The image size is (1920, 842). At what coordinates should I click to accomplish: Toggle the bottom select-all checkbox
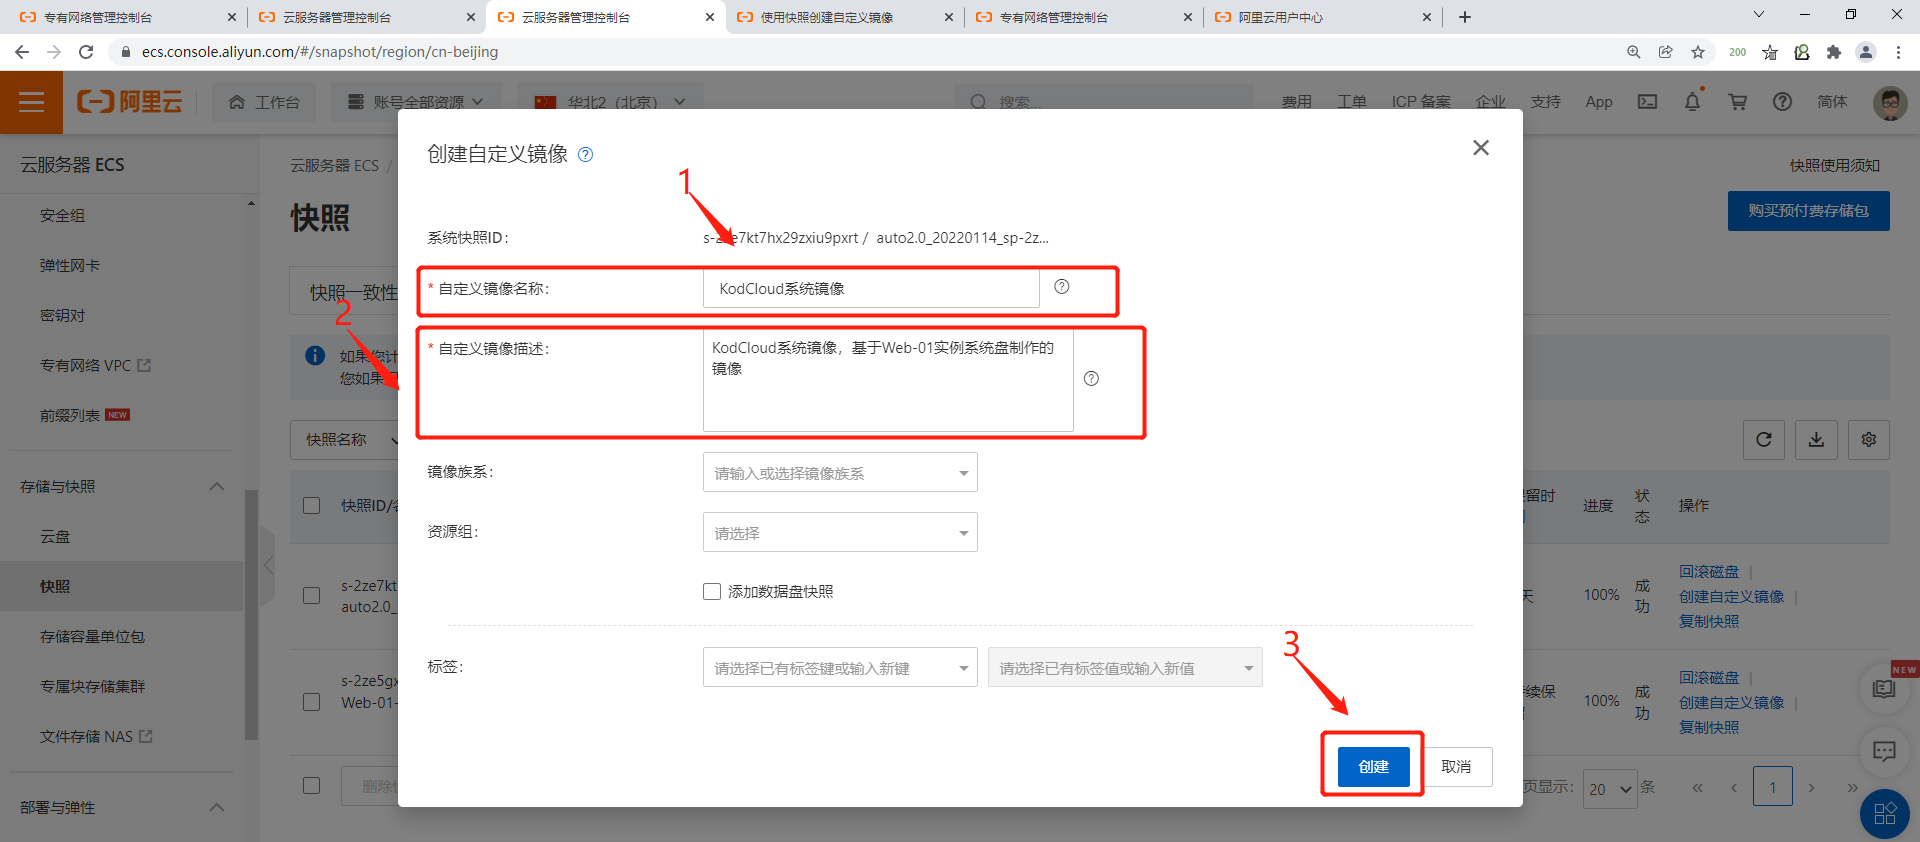pyautogui.click(x=312, y=785)
